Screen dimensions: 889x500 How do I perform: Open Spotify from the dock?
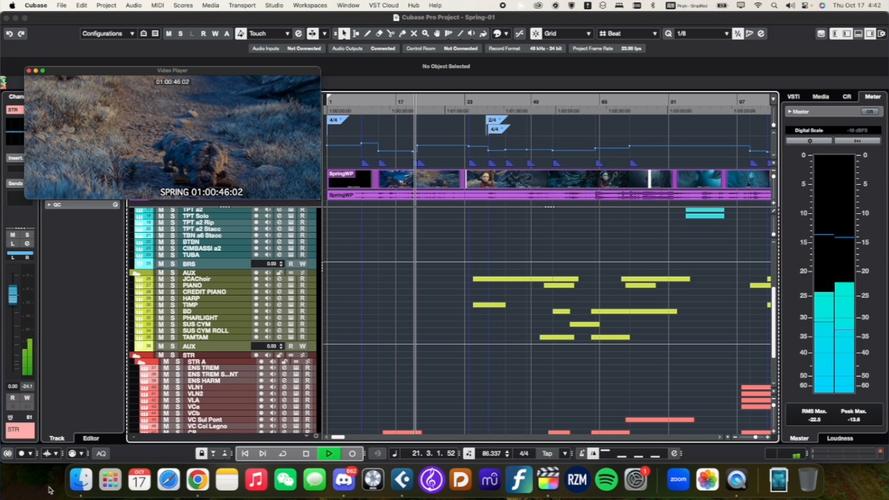click(605, 480)
